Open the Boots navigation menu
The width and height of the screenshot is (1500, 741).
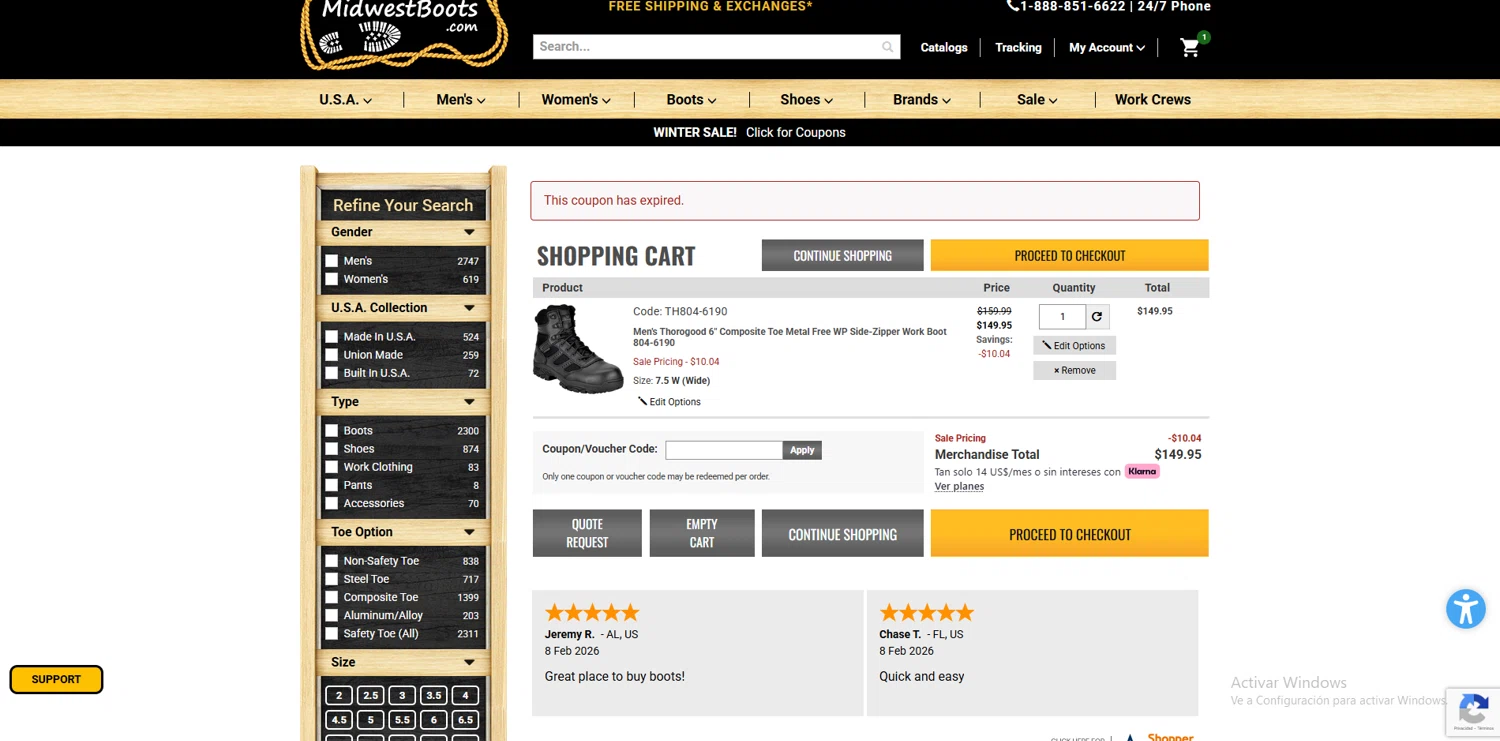(691, 99)
